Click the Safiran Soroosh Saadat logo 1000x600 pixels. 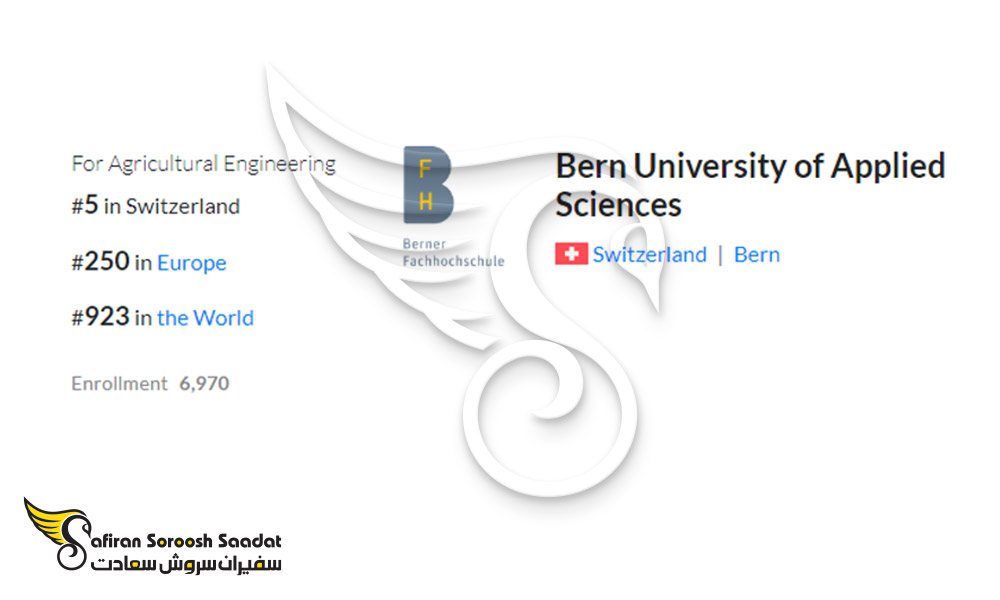153,534
